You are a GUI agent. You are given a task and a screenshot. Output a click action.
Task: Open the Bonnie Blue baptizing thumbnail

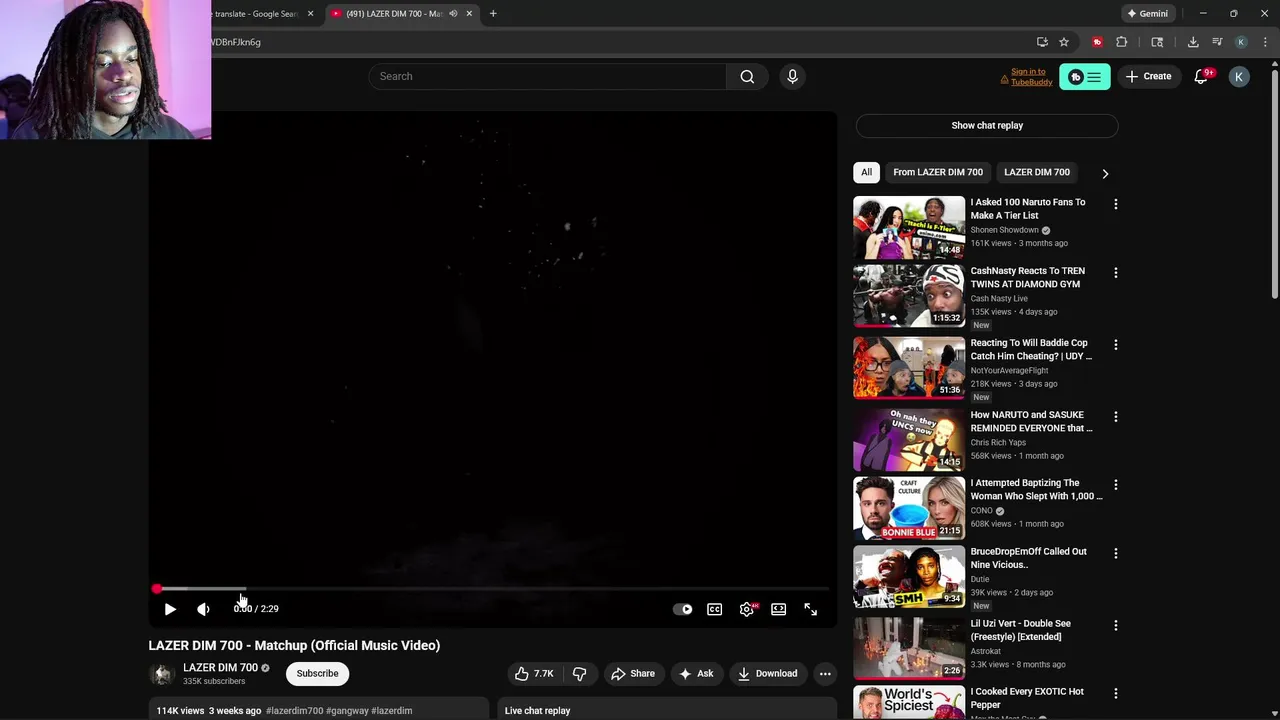pyautogui.click(x=909, y=508)
